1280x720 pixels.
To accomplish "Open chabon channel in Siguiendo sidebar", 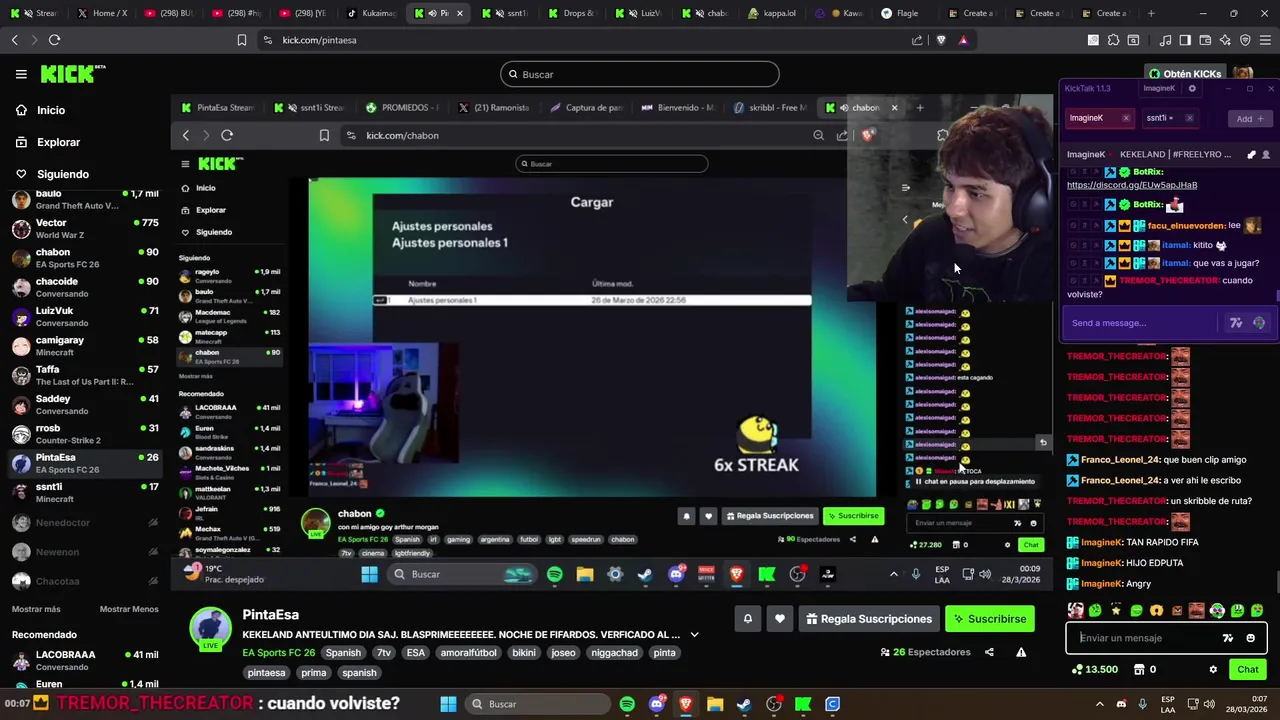I will [85, 258].
